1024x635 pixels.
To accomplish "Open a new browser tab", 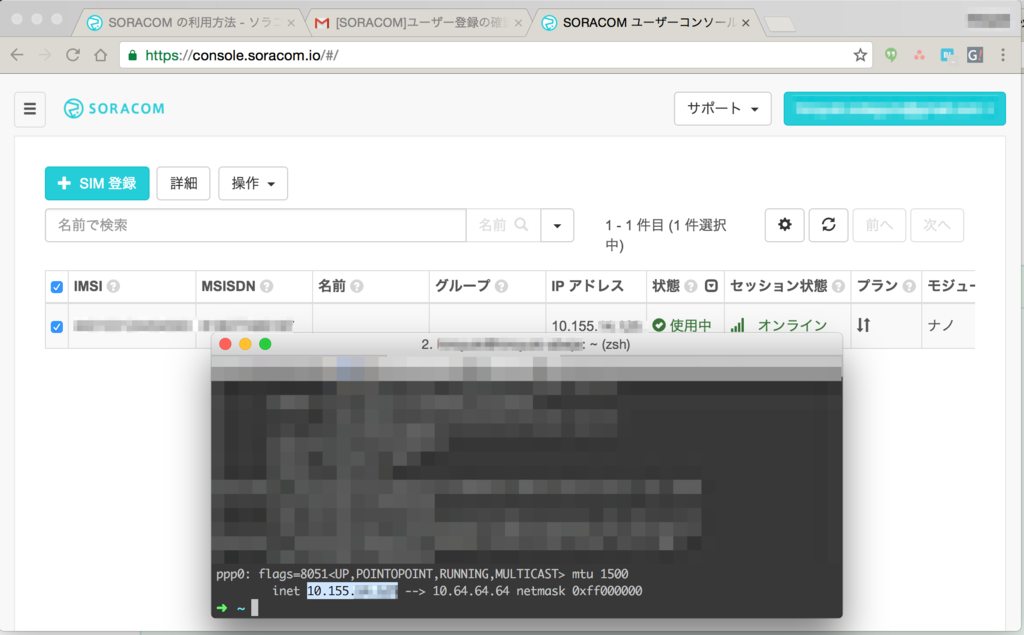I will [x=779, y=25].
